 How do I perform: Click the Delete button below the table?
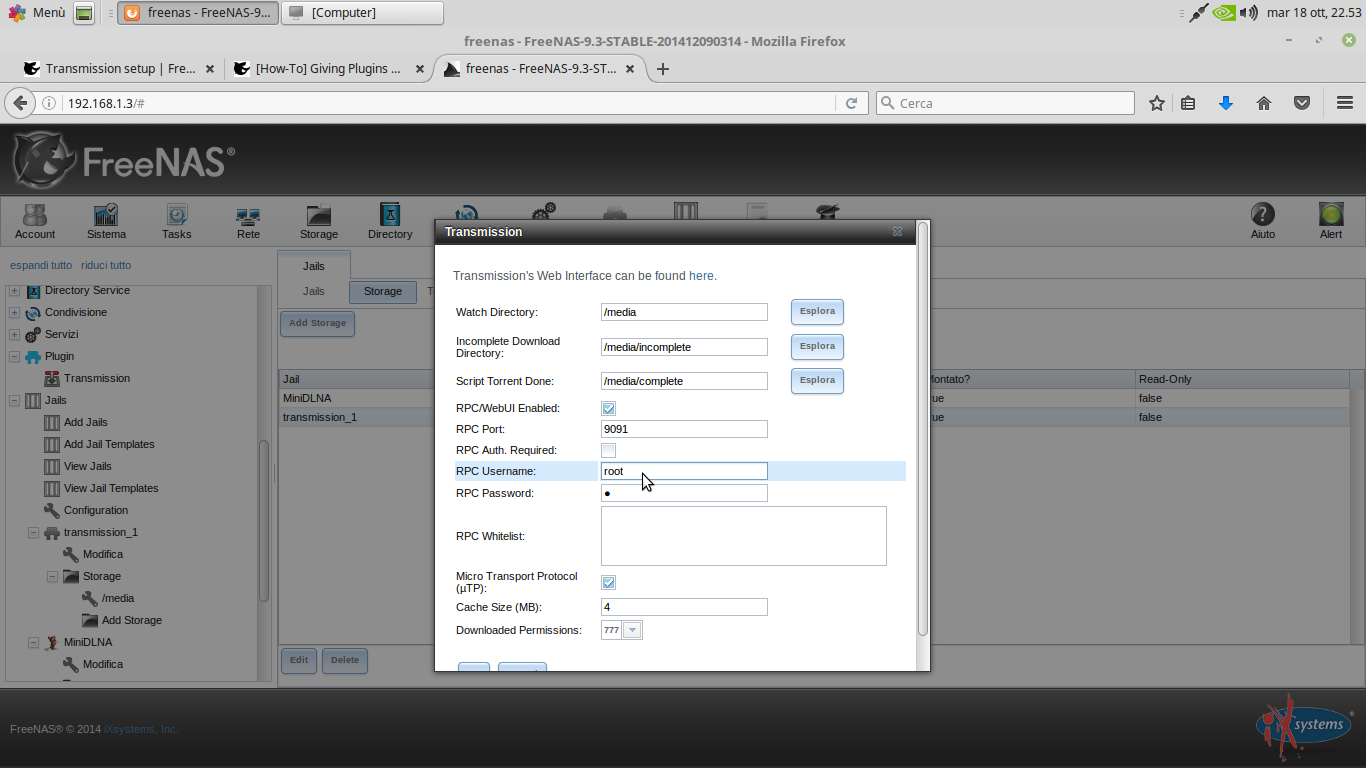[345, 661]
